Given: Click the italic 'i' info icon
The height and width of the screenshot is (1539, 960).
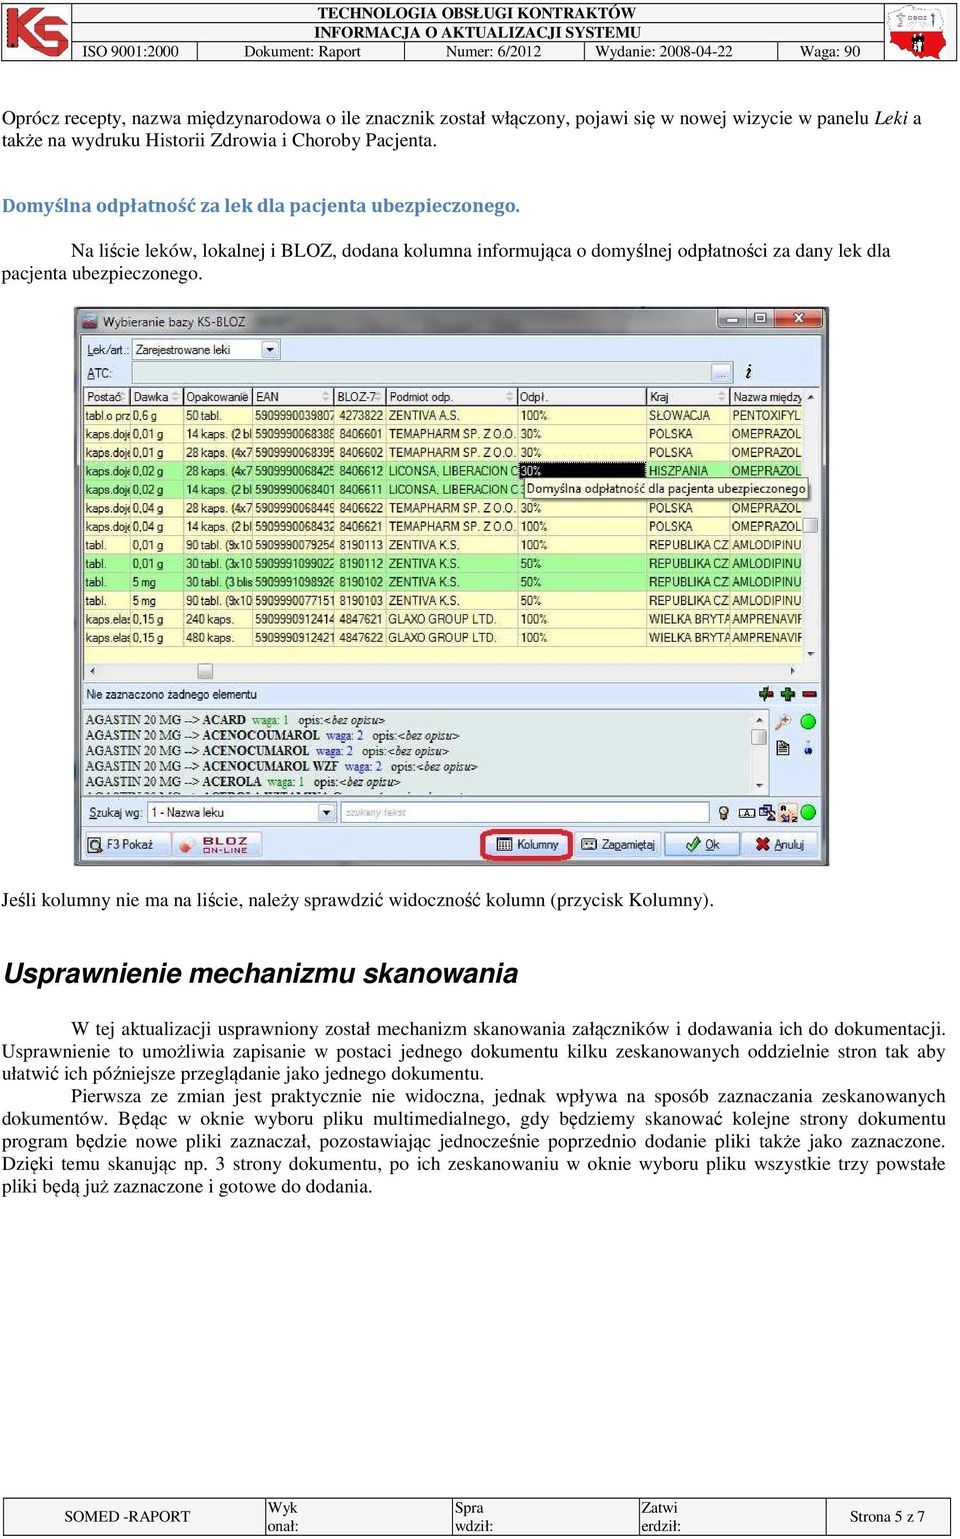Looking at the screenshot, I should [x=748, y=372].
